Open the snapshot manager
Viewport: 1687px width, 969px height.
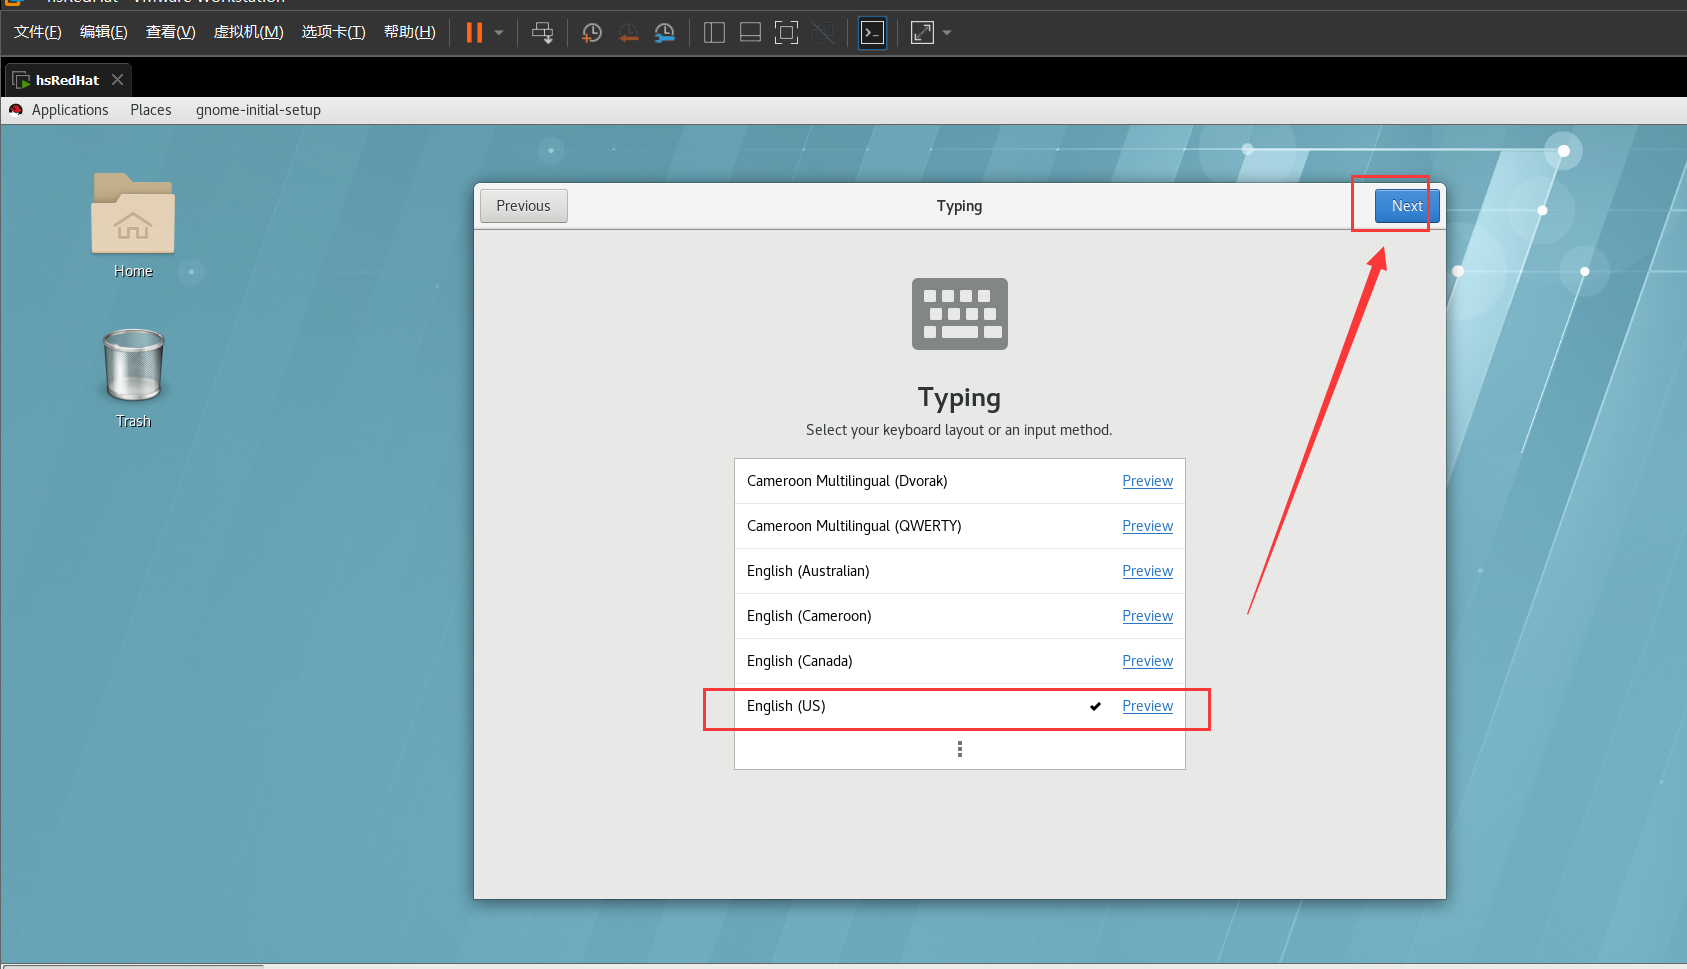[665, 32]
